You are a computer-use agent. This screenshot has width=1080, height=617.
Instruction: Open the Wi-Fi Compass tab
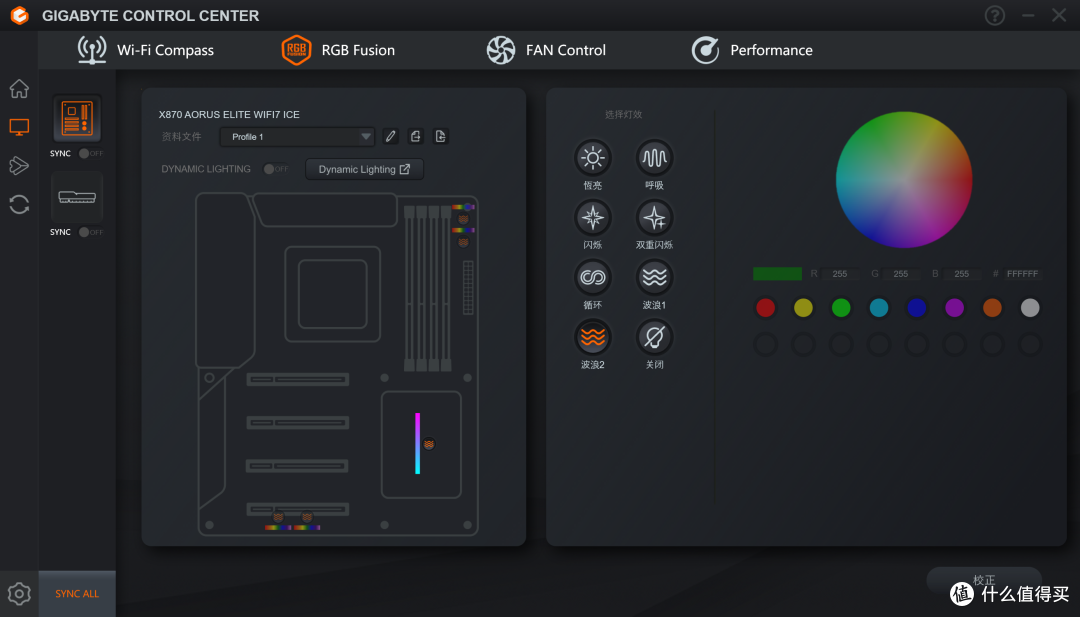[x=146, y=50]
